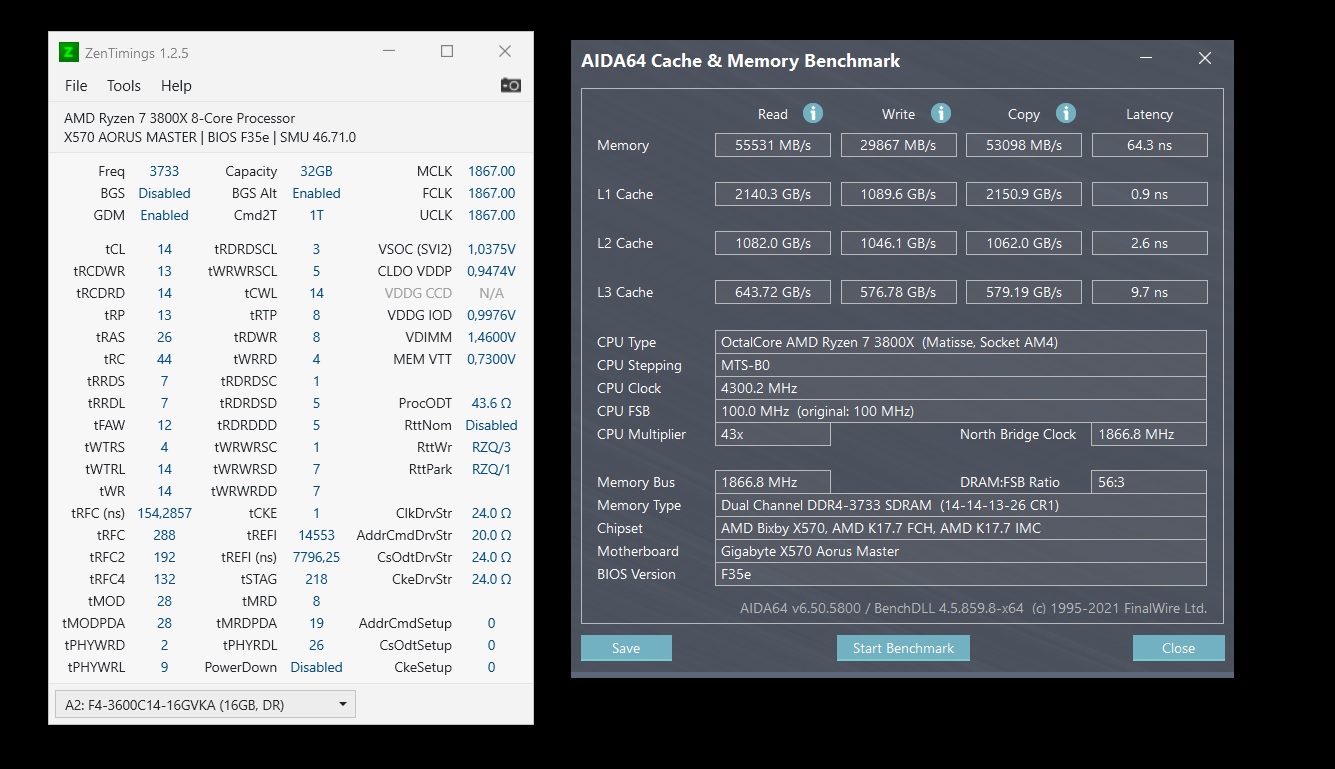Click the Copy column info icon
The height and width of the screenshot is (769, 1335).
1066,113
